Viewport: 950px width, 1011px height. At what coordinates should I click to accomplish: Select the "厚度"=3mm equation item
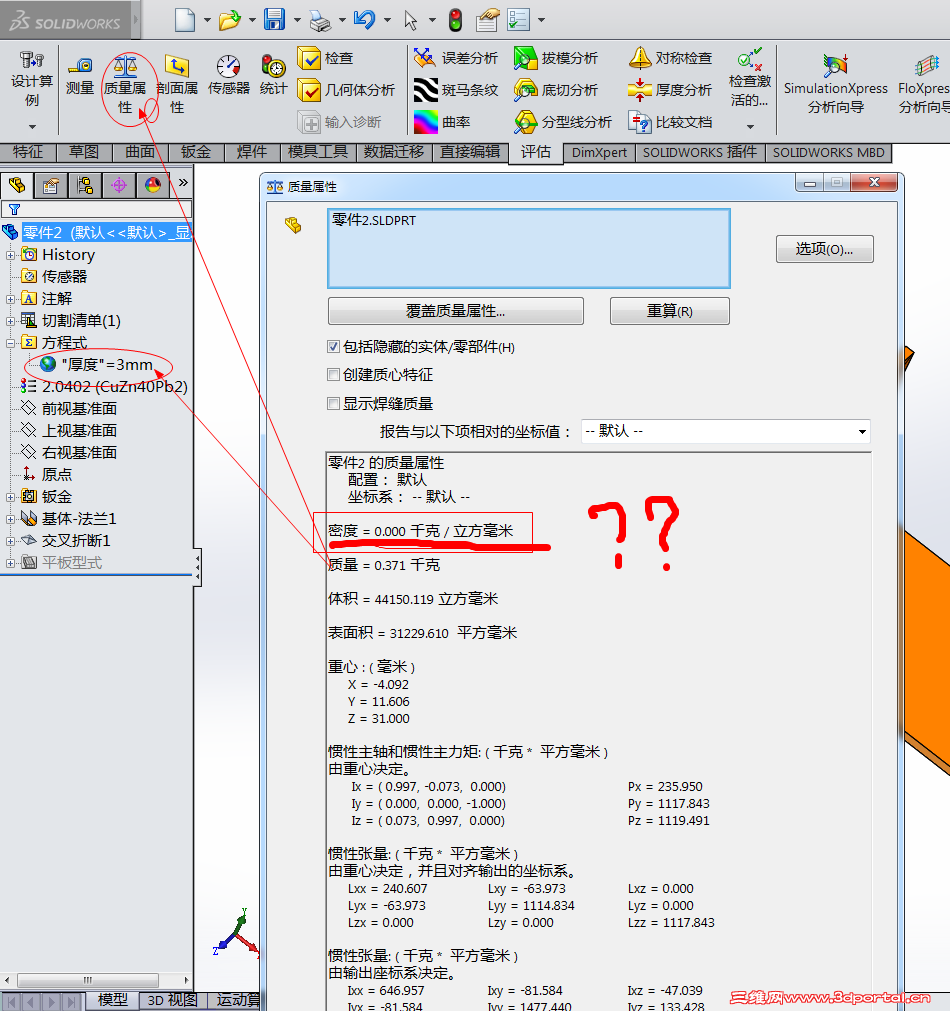97,365
